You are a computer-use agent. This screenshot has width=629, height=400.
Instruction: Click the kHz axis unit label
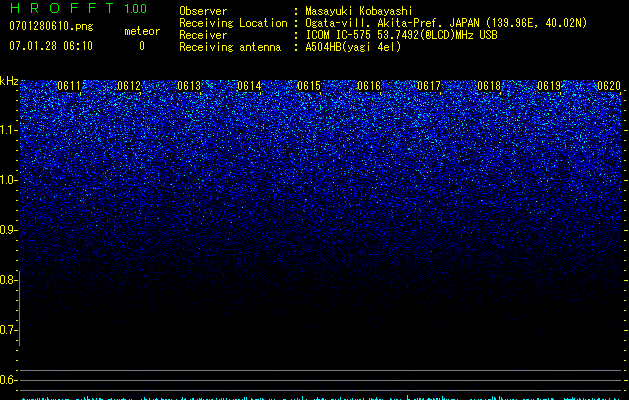click(9, 81)
